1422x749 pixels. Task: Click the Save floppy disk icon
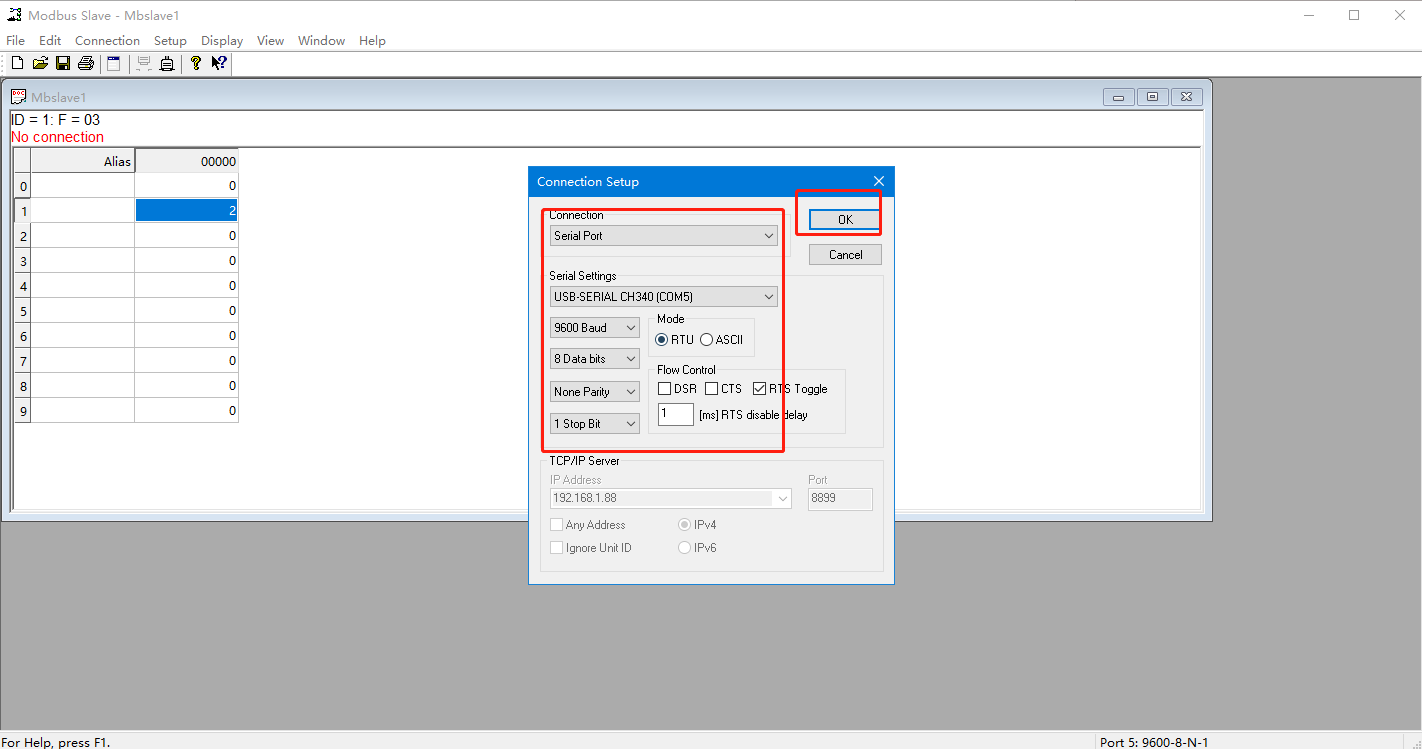[x=63, y=64]
